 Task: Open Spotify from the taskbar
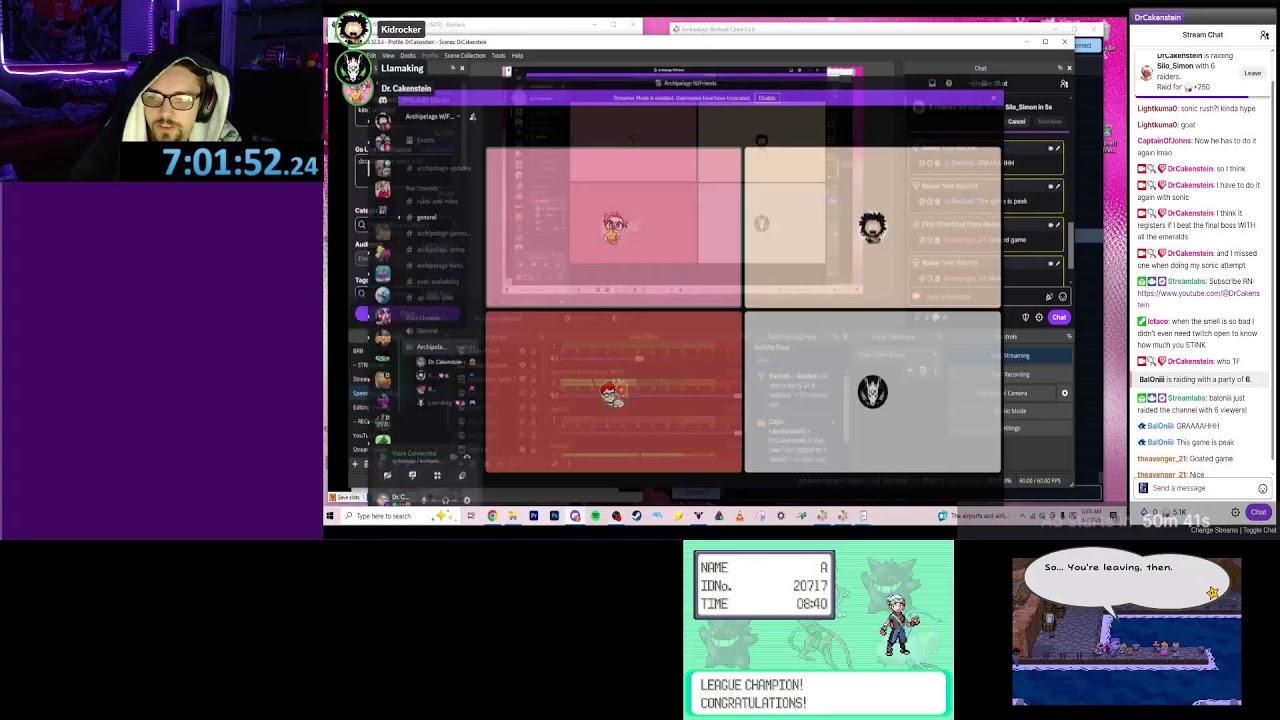point(595,516)
